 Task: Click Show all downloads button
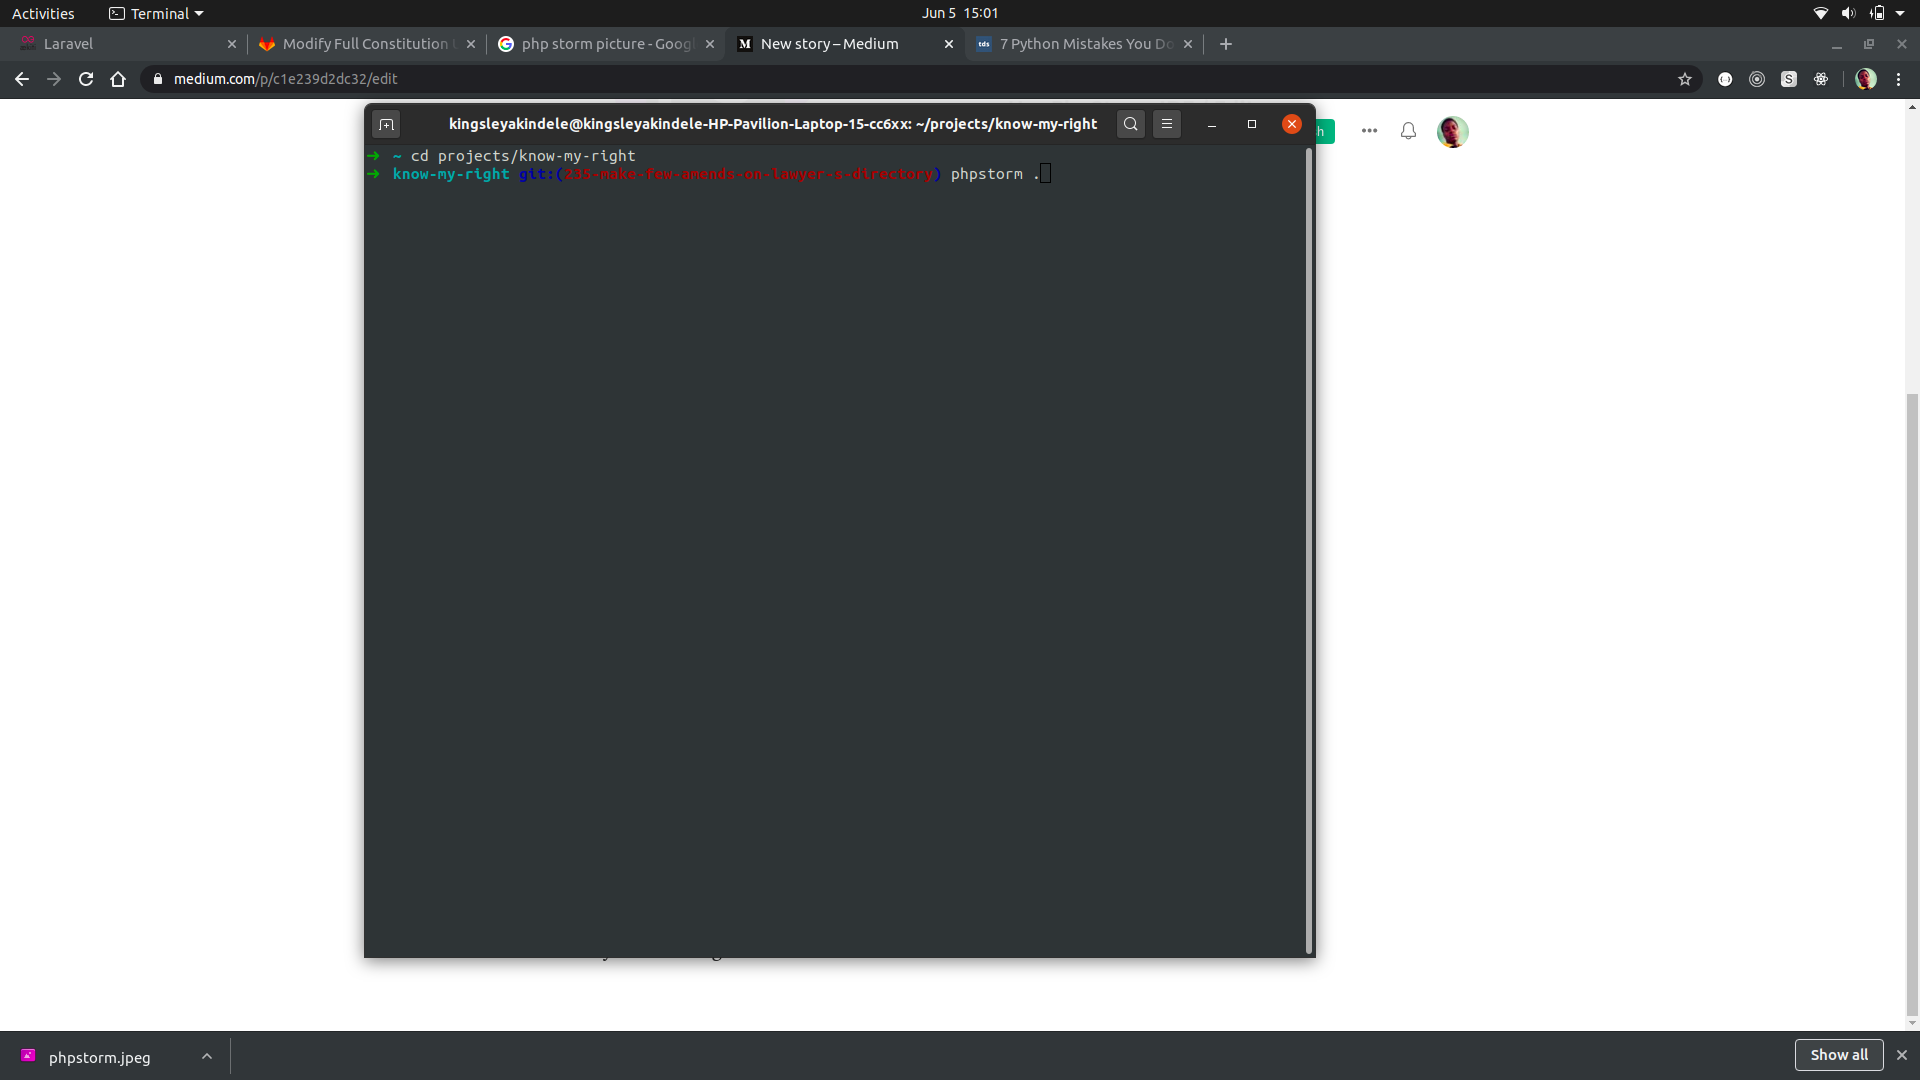[1839, 1055]
